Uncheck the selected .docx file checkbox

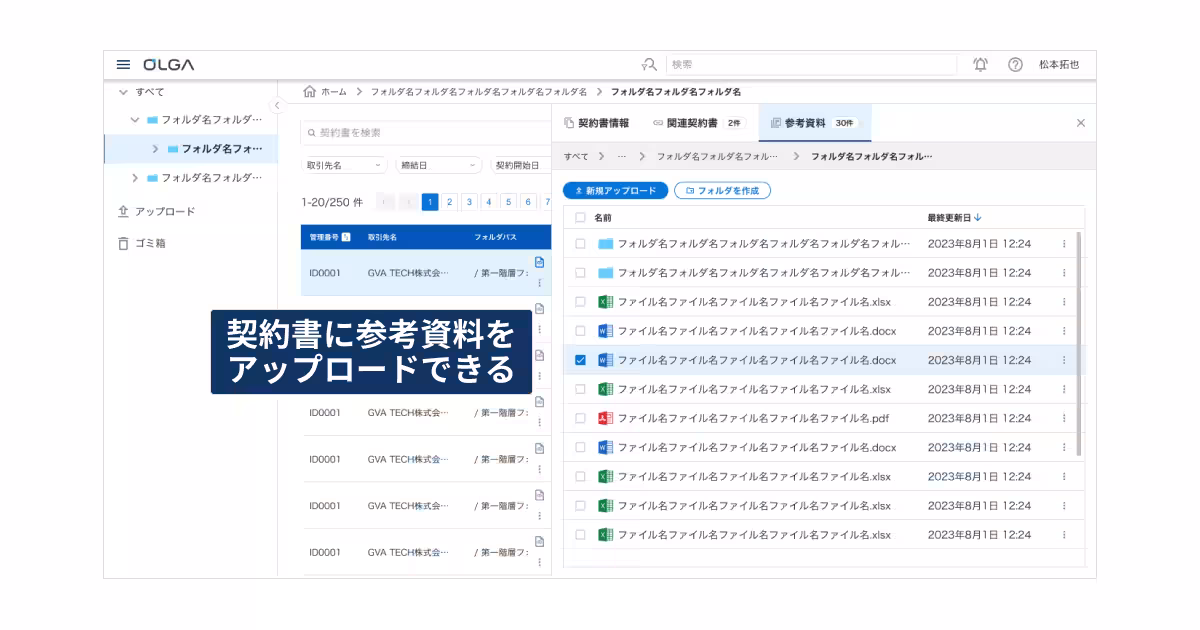[x=580, y=360]
